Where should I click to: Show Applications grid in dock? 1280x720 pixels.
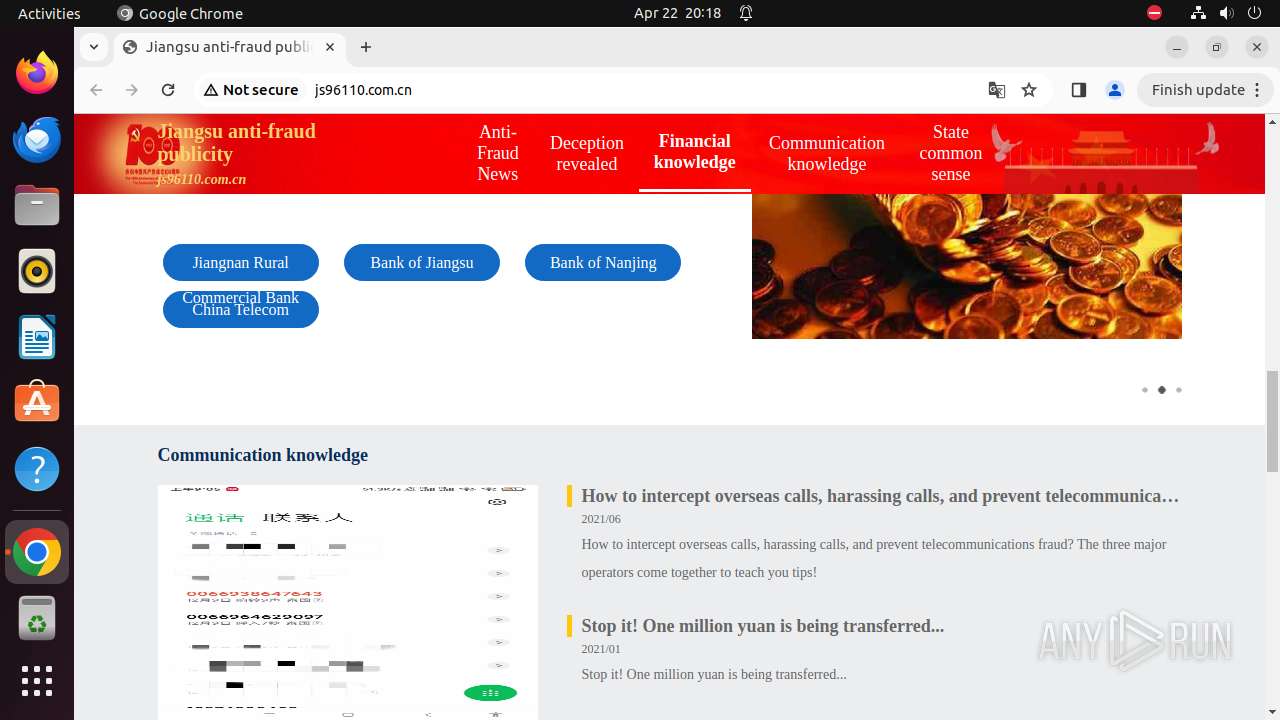click(37, 681)
